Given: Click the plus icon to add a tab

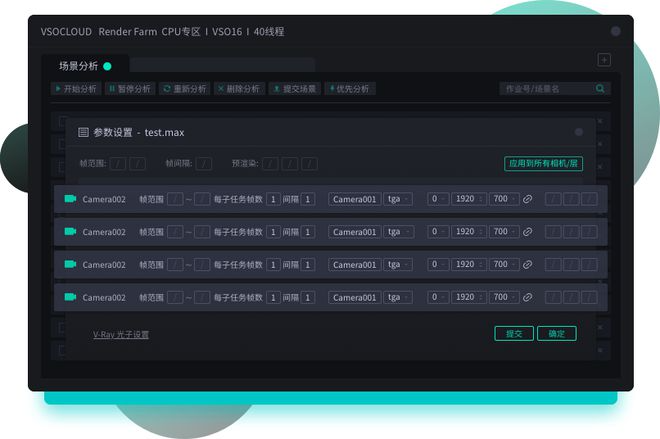Looking at the screenshot, I should coord(604,60).
